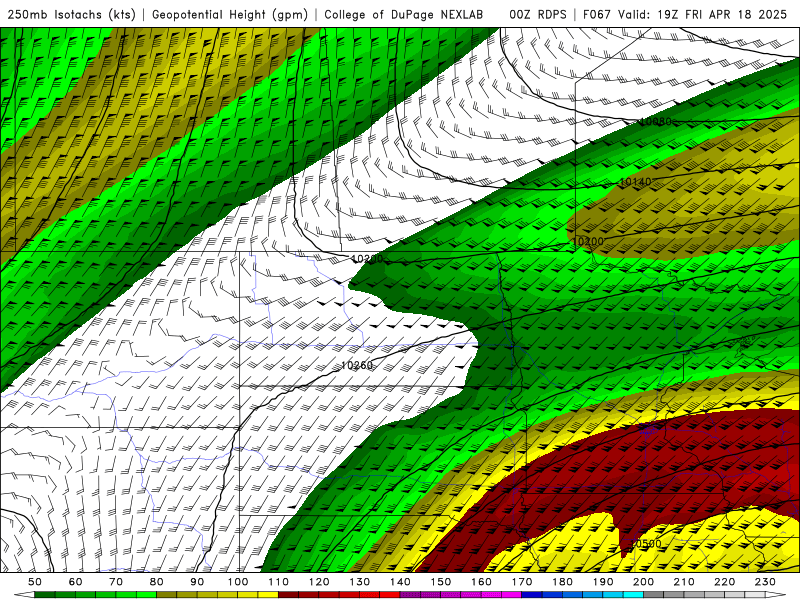
Task: Click the 110 value on the color scale
Action: point(279,582)
